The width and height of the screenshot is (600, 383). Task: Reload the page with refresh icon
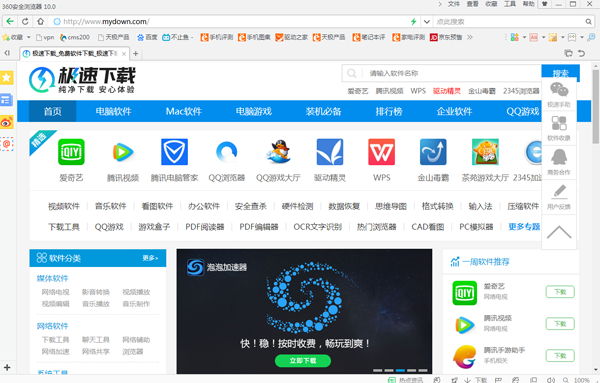click(25, 21)
